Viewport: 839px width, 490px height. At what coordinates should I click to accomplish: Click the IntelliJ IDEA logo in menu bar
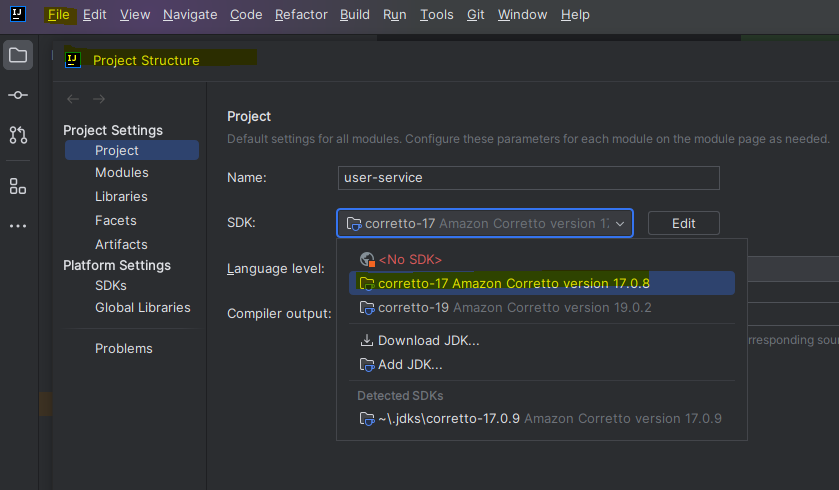(18, 14)
